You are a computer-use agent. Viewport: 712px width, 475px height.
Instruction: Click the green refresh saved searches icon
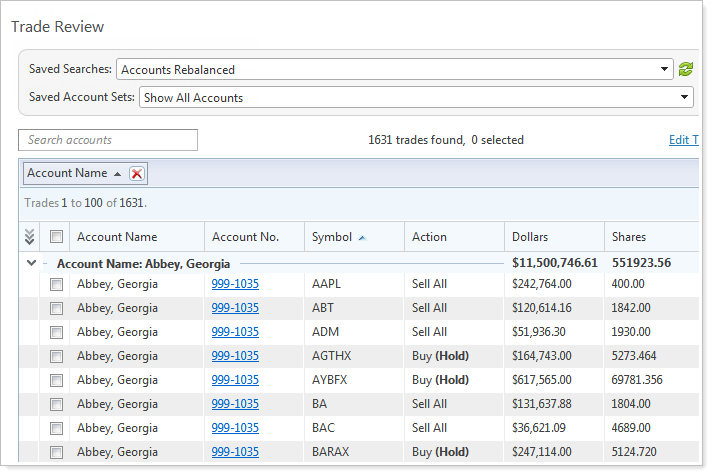tap(685, 69)
